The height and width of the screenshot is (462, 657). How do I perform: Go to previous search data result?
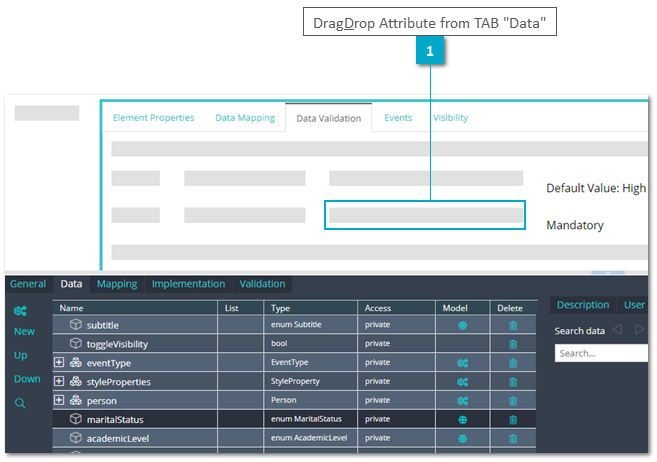coord(617,329)
